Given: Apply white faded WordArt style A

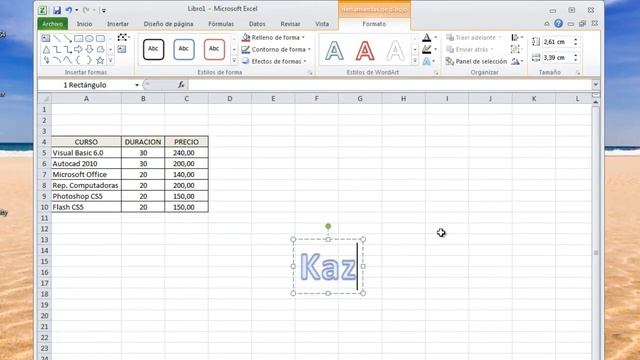Looking at the screenshot, I should point(395,51).
